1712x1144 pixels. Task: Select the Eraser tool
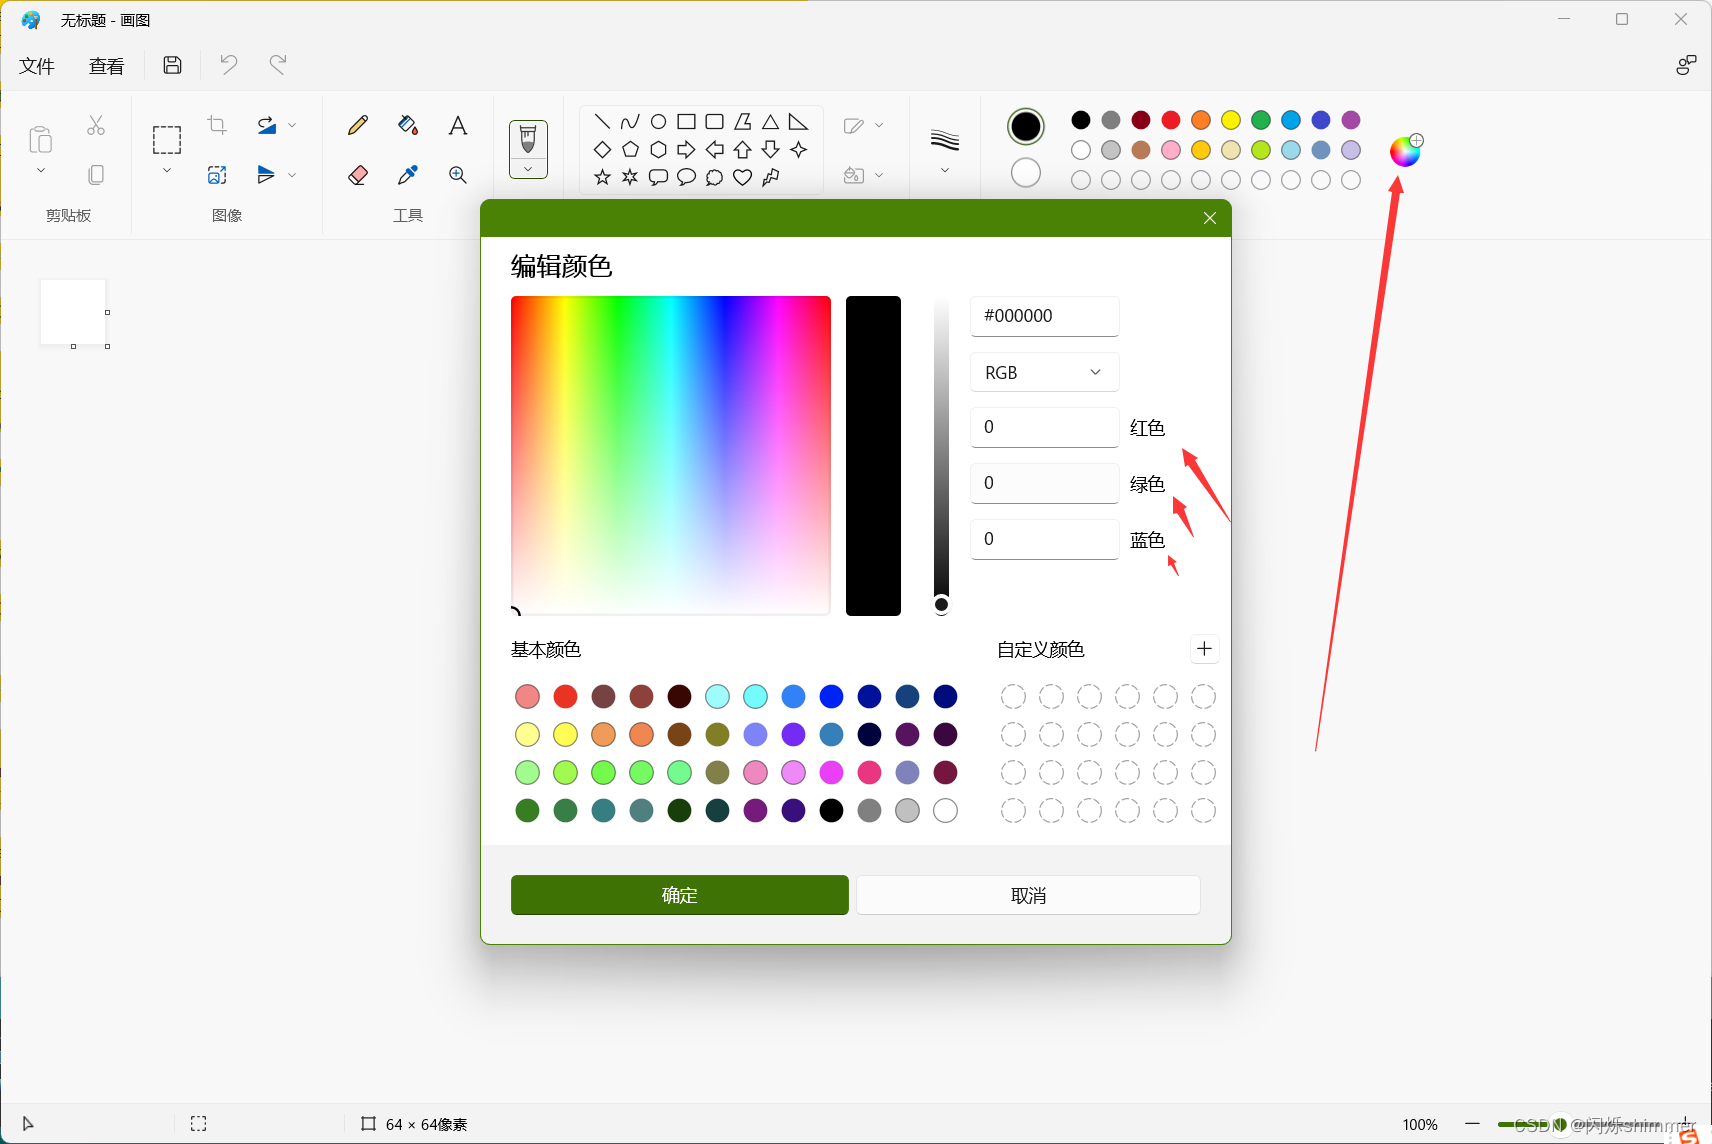click(x=358, y=175)
